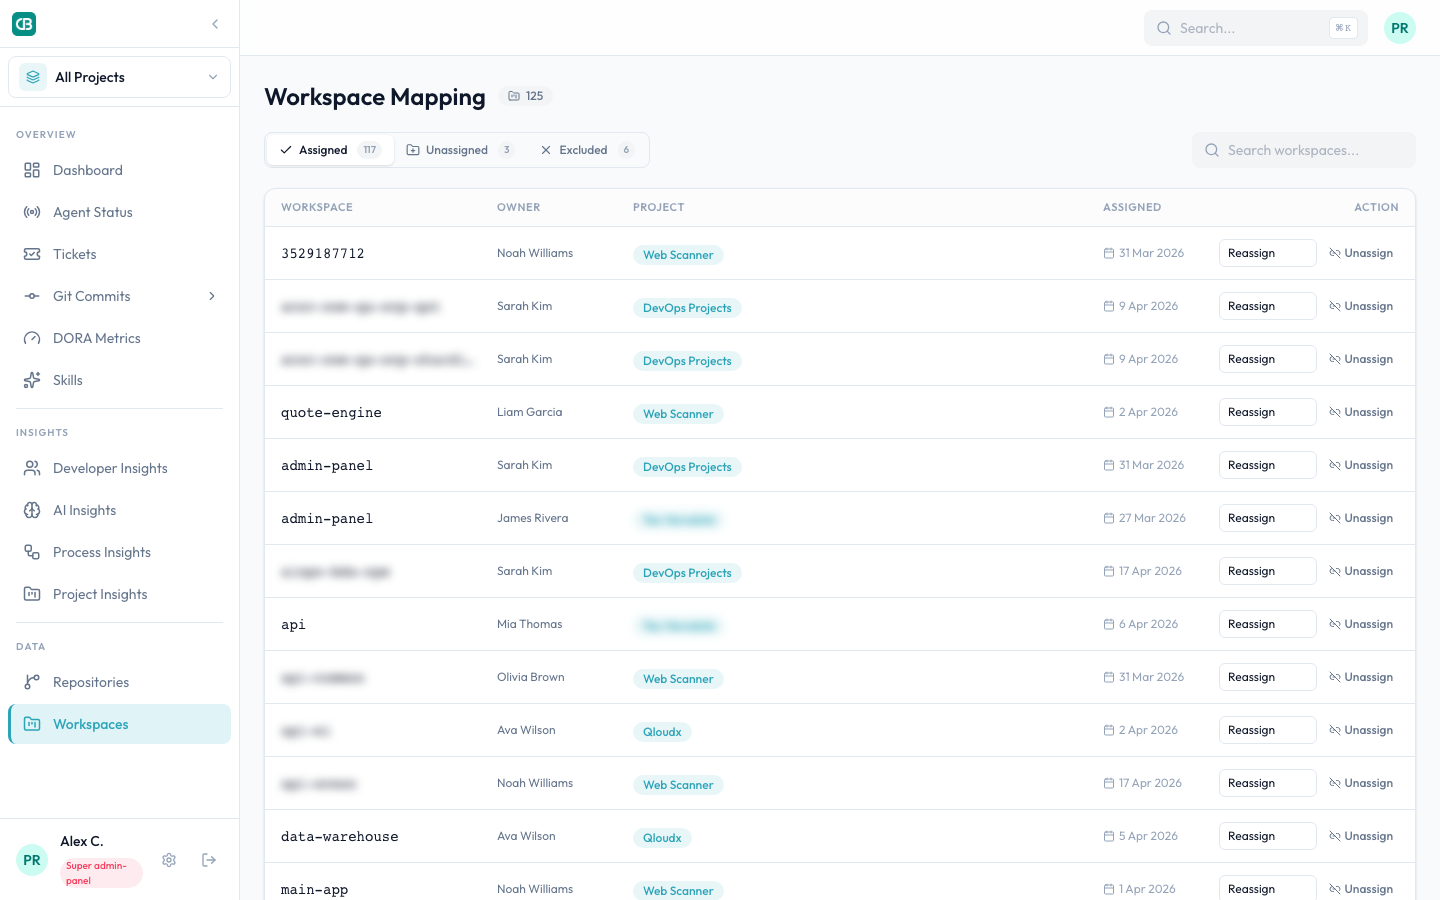
Task: Click the workspace name quote-engine
Action: click(331, 413)
